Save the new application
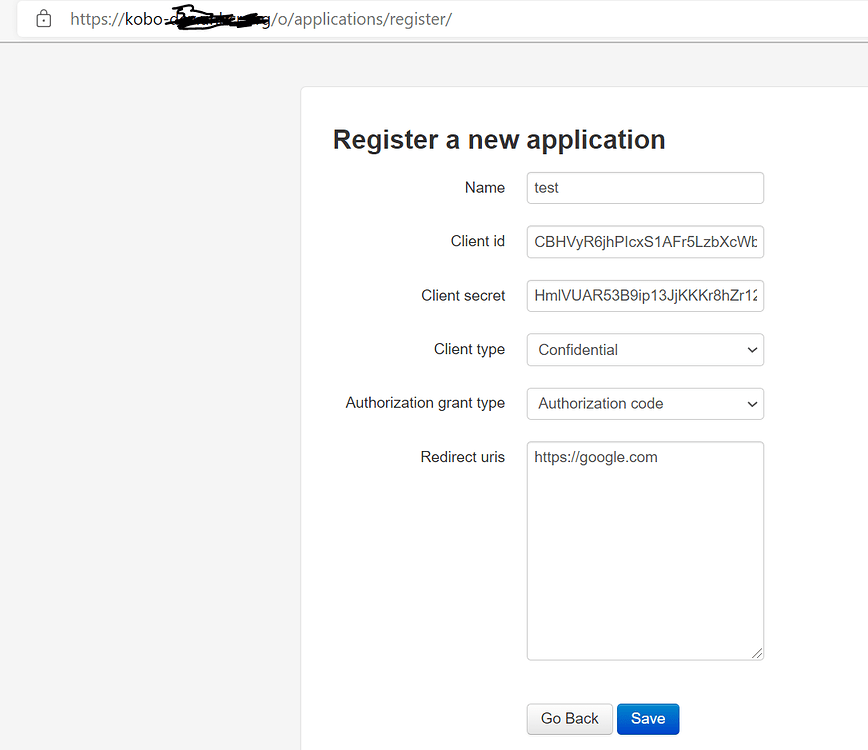The width and height of the screenshot is (868, 750). tap(647, 719)
